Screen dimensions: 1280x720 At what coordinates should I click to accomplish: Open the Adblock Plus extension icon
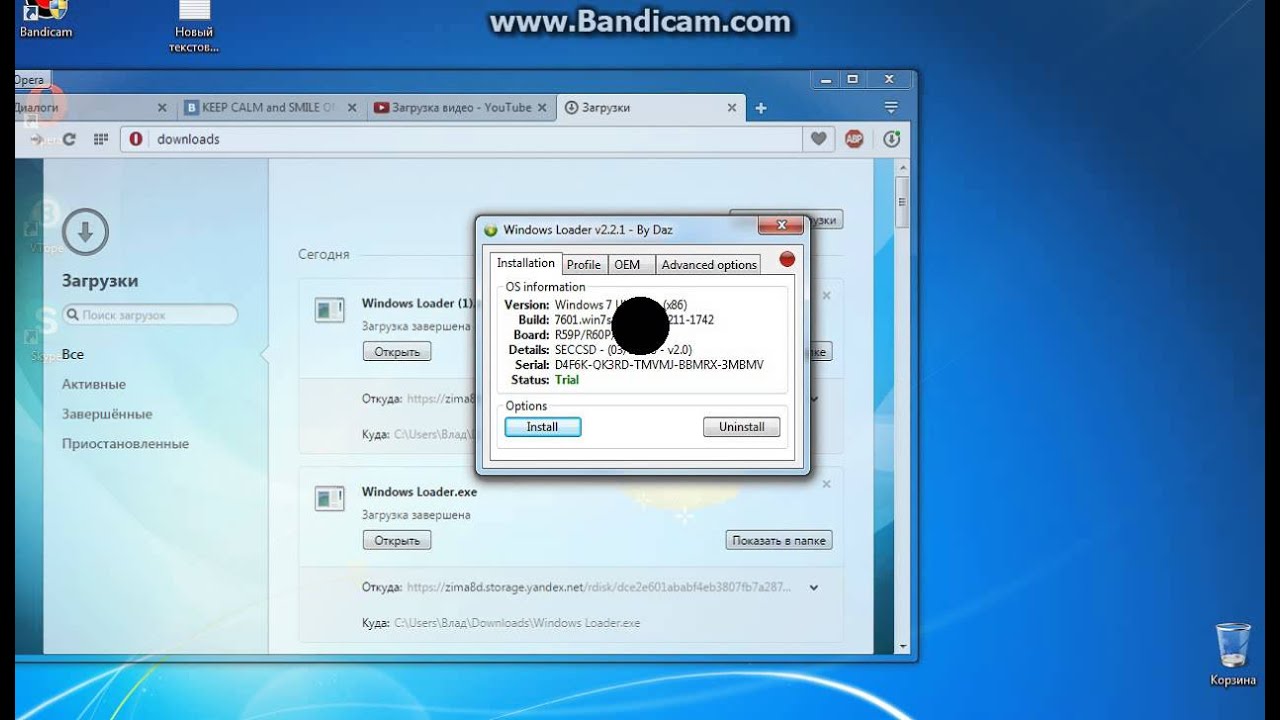(x=854, y=139)
